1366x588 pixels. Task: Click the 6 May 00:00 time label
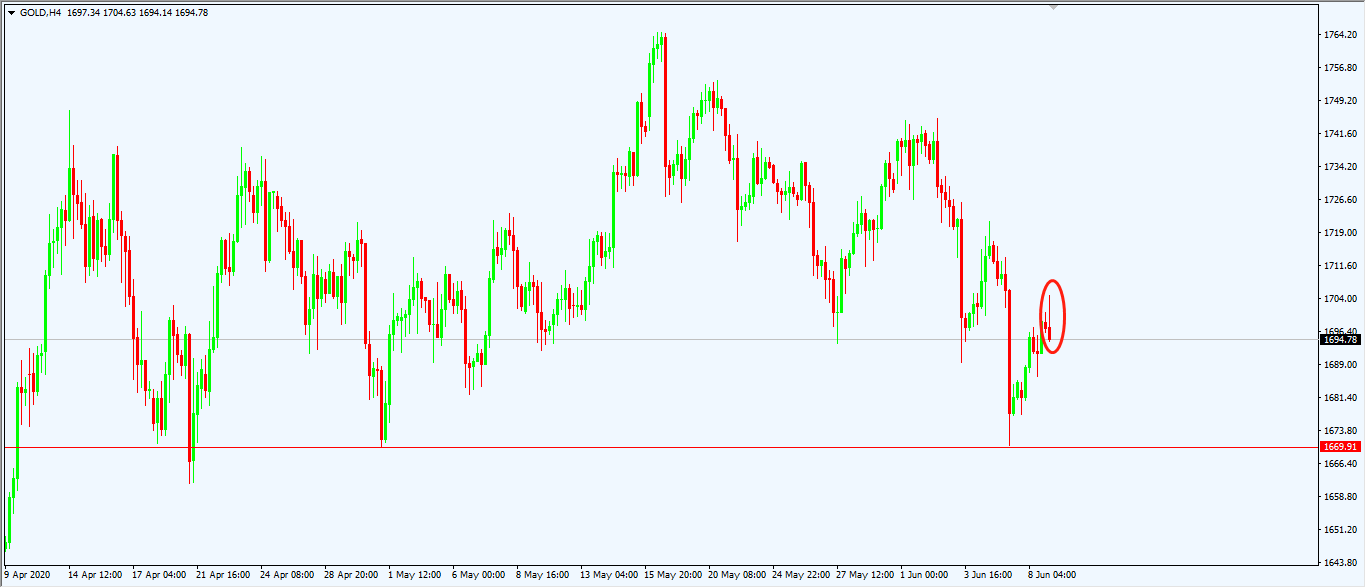pos(479,575)
